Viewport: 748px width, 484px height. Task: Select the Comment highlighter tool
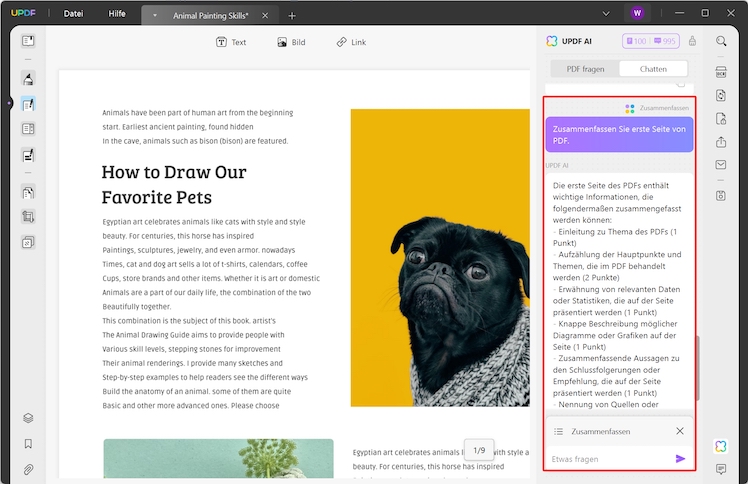28,79
